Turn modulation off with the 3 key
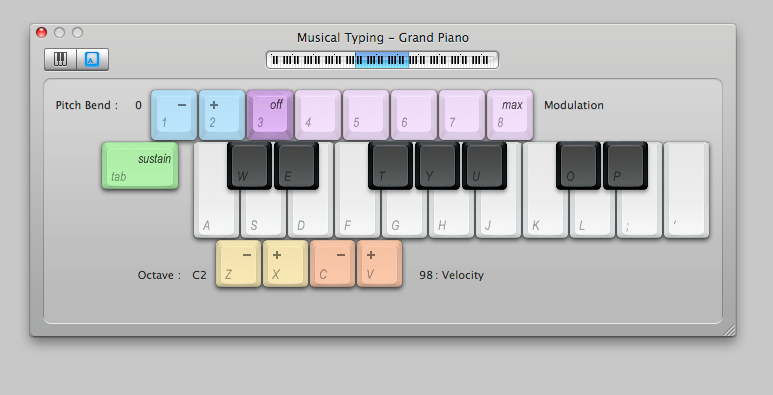The image size is (773, 395). [270, 115]
